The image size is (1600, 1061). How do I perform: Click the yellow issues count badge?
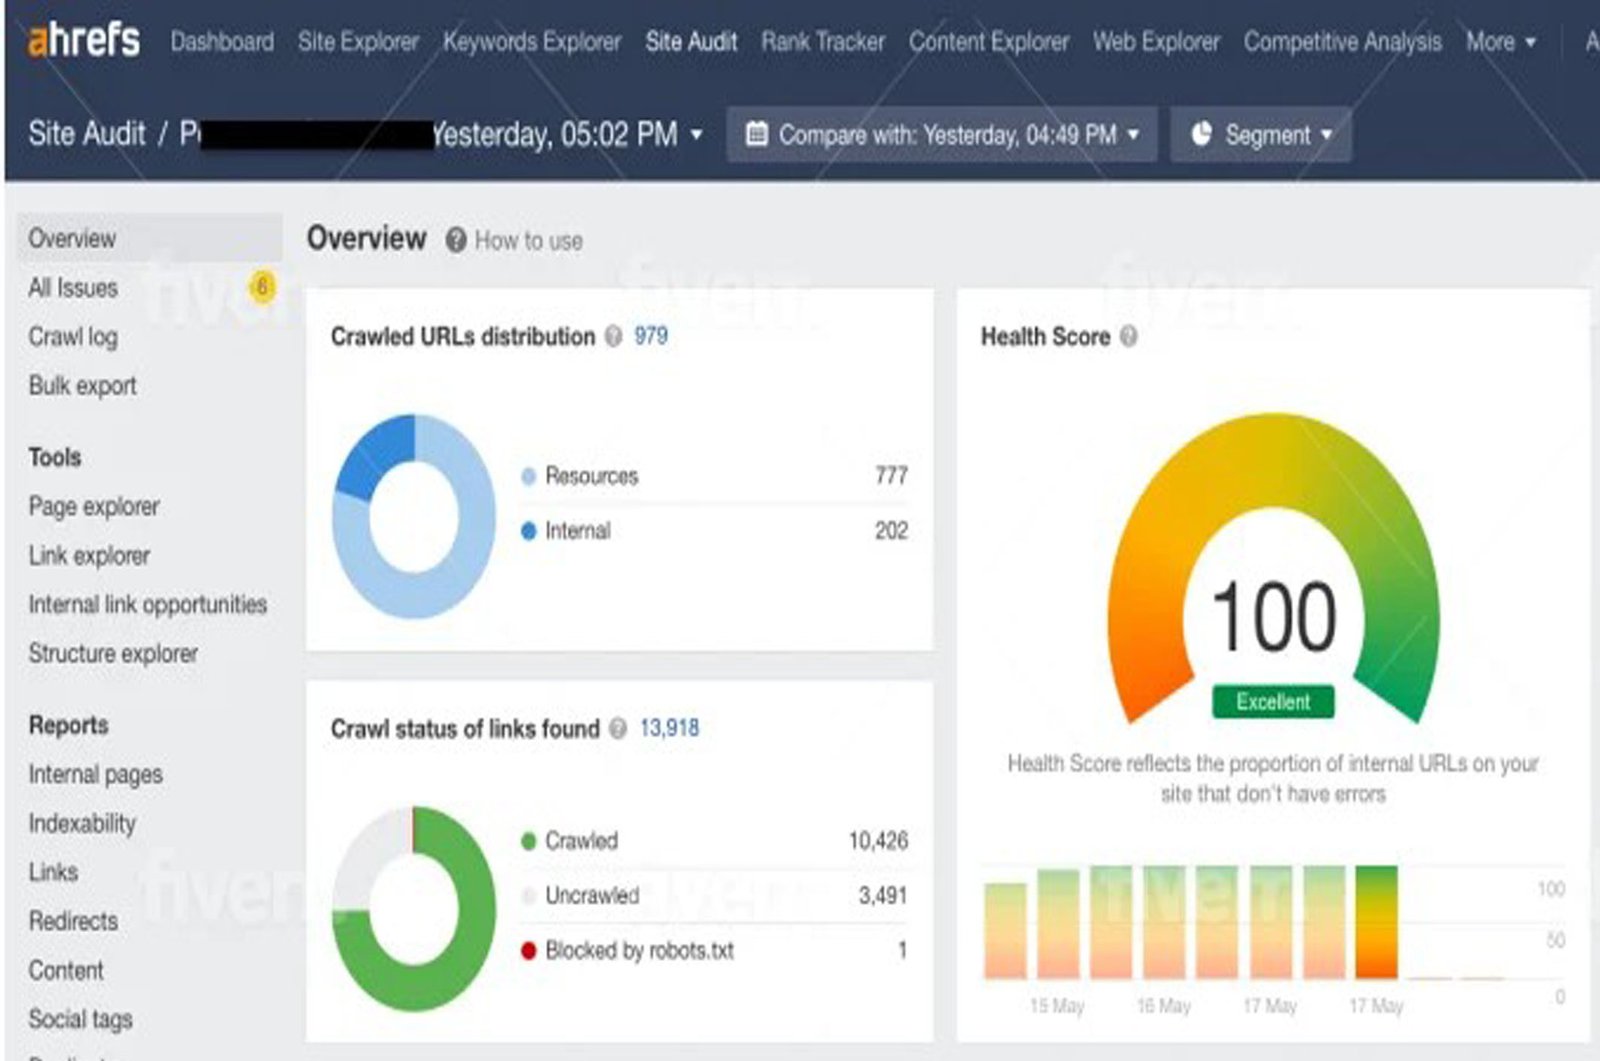(x=262, y=288)
